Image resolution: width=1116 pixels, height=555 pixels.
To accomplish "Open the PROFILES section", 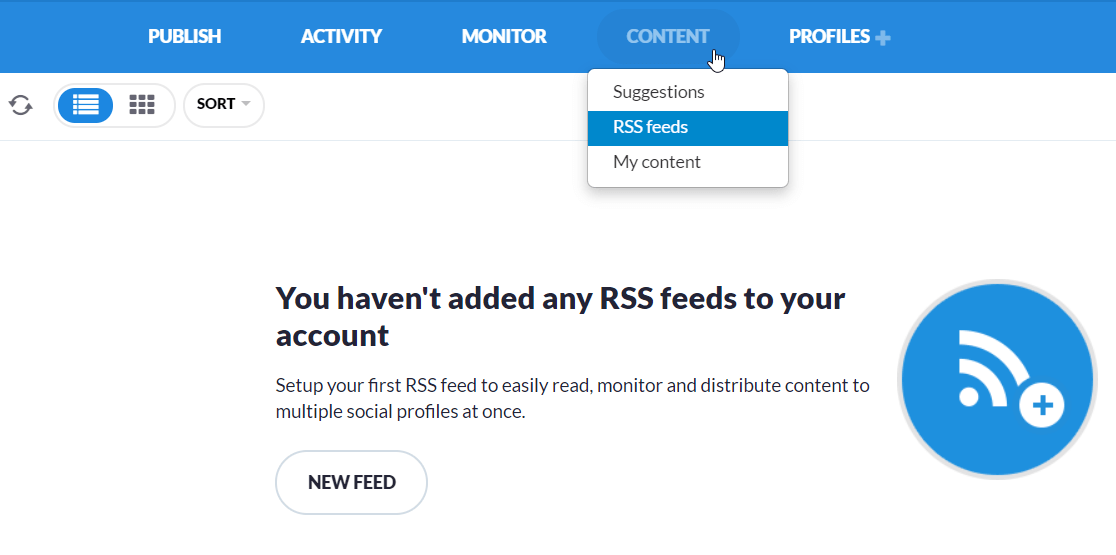I will point(829,36).
